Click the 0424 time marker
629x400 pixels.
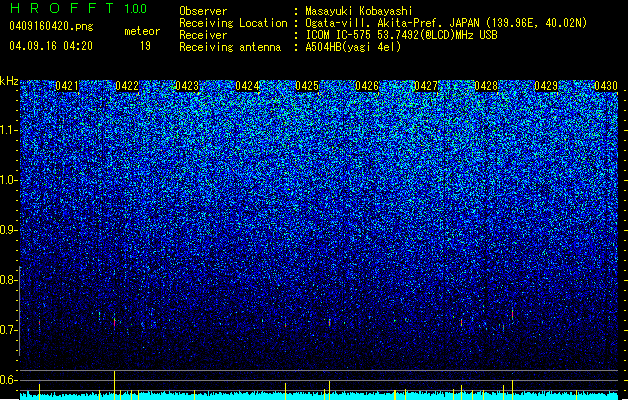pyautogui.click(x=247, y=86)
